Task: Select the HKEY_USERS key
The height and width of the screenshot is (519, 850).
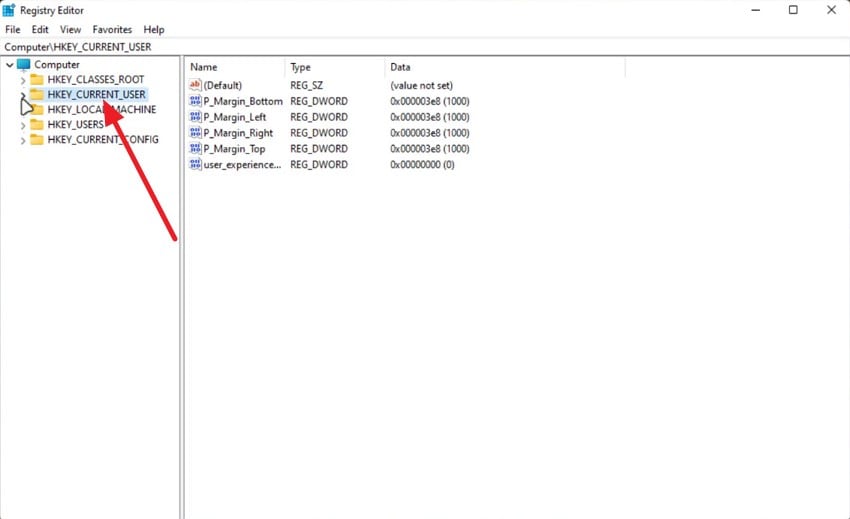Action: 75,125
